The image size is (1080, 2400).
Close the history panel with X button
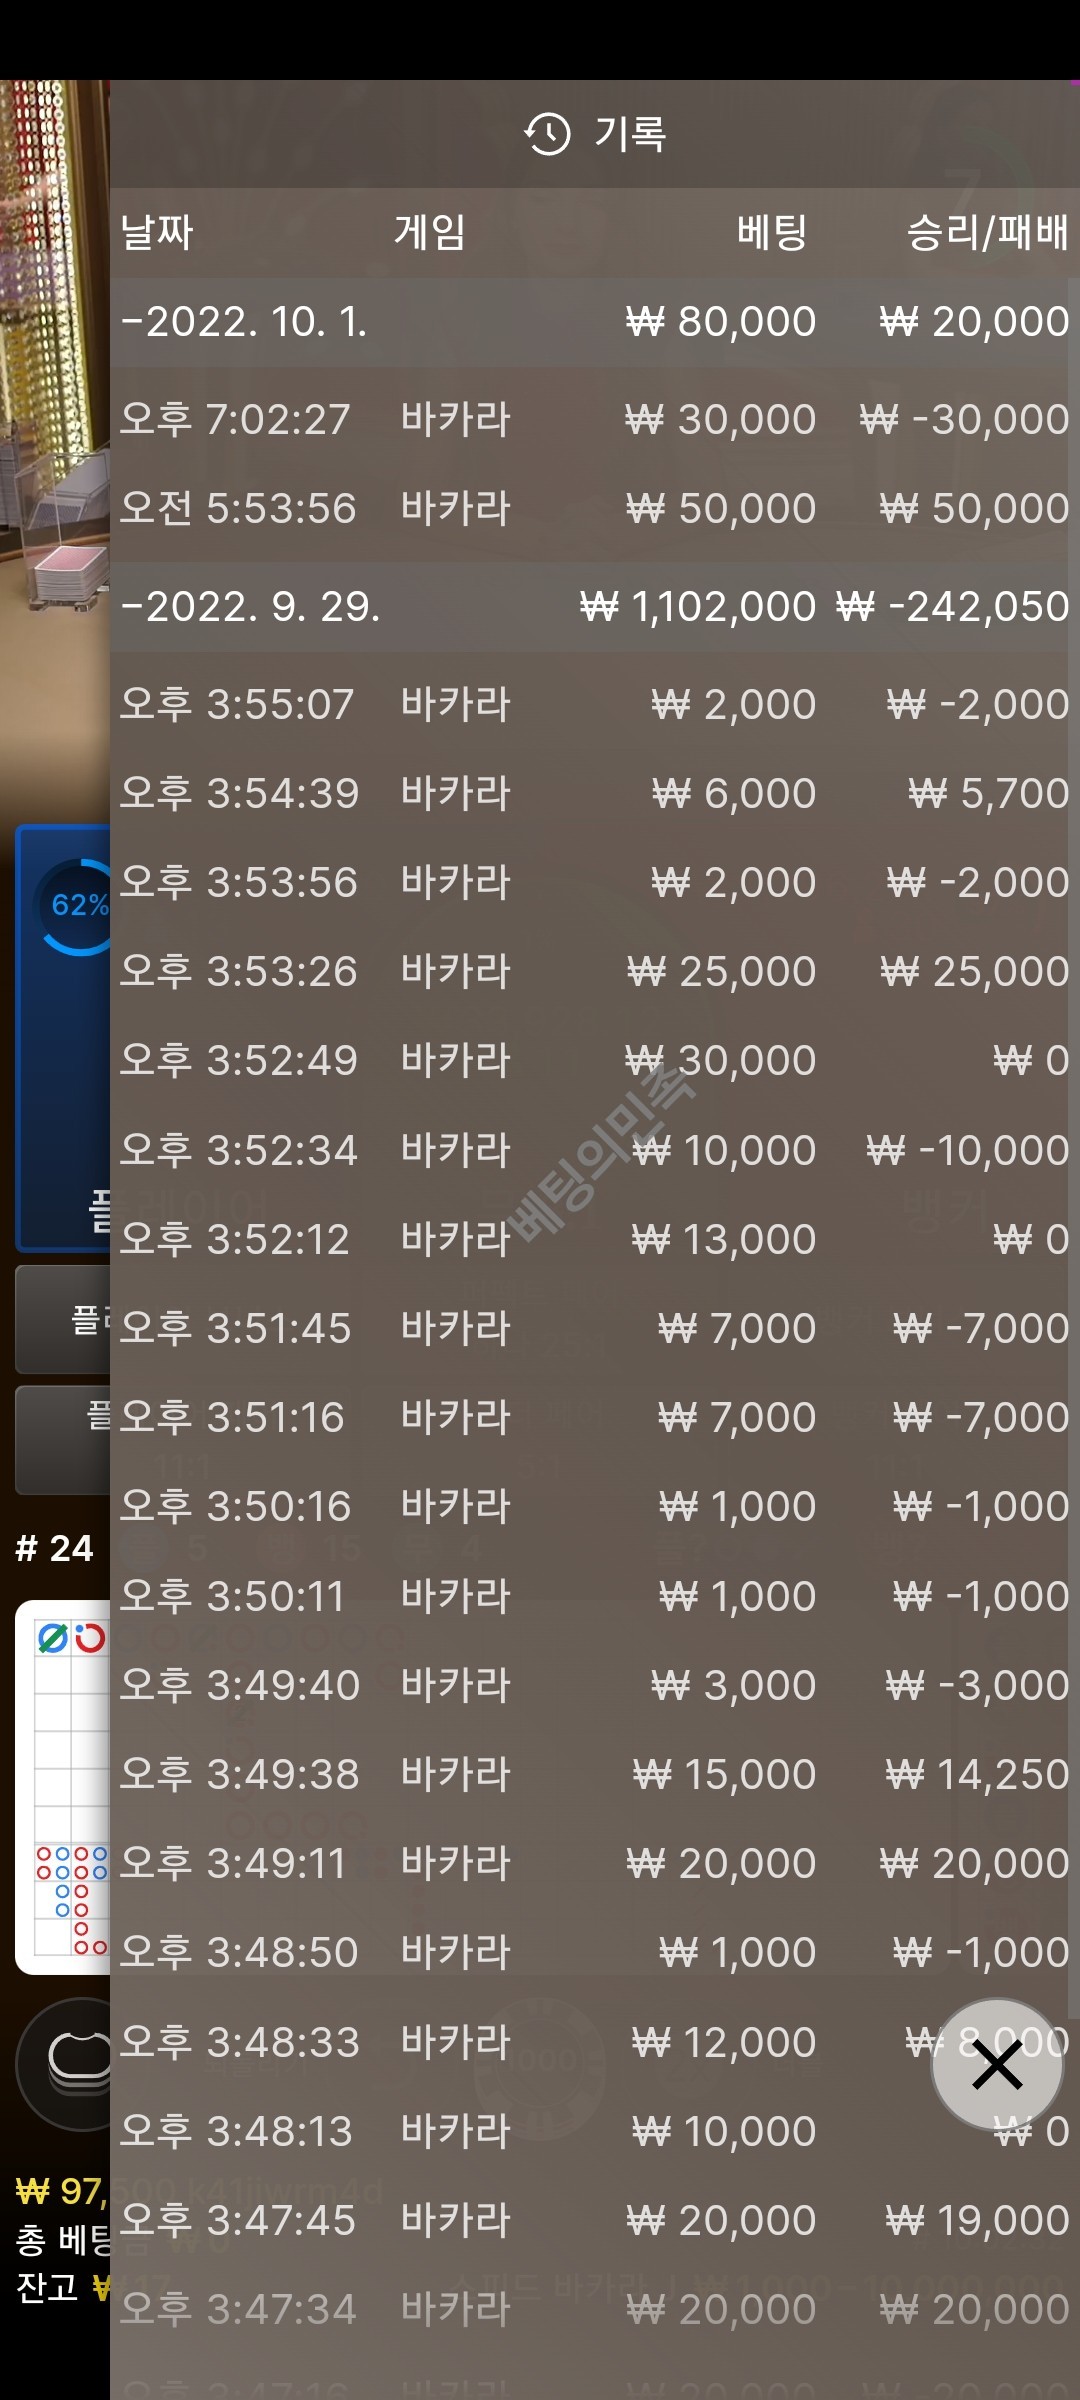996,2064
